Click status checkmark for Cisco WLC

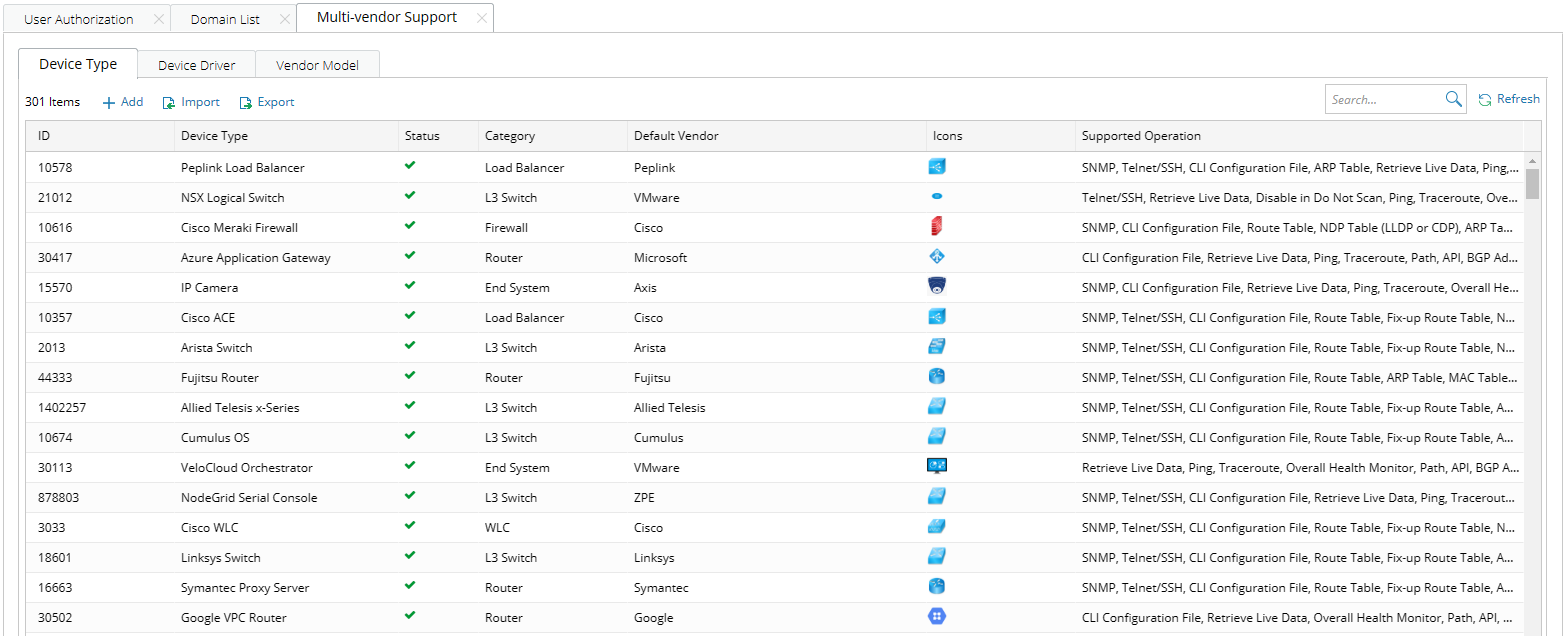410,526
